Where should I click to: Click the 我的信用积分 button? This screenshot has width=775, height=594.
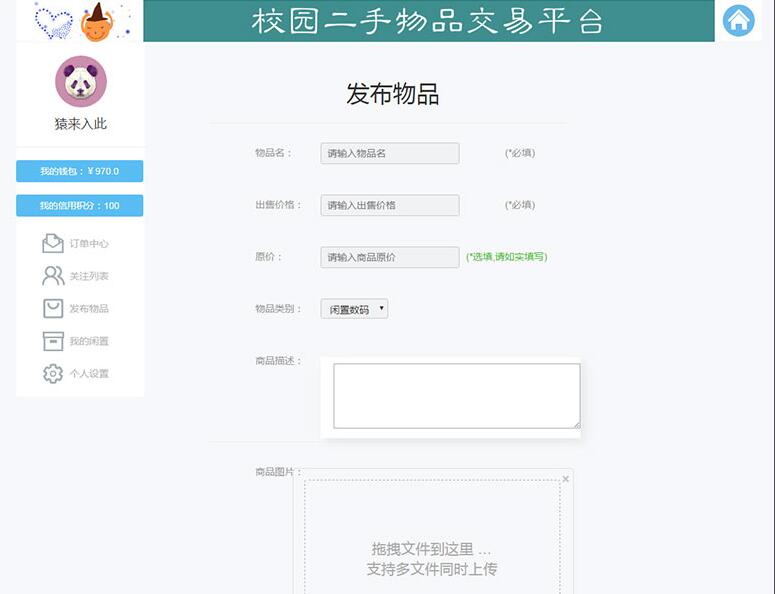[x=80, y=206]
